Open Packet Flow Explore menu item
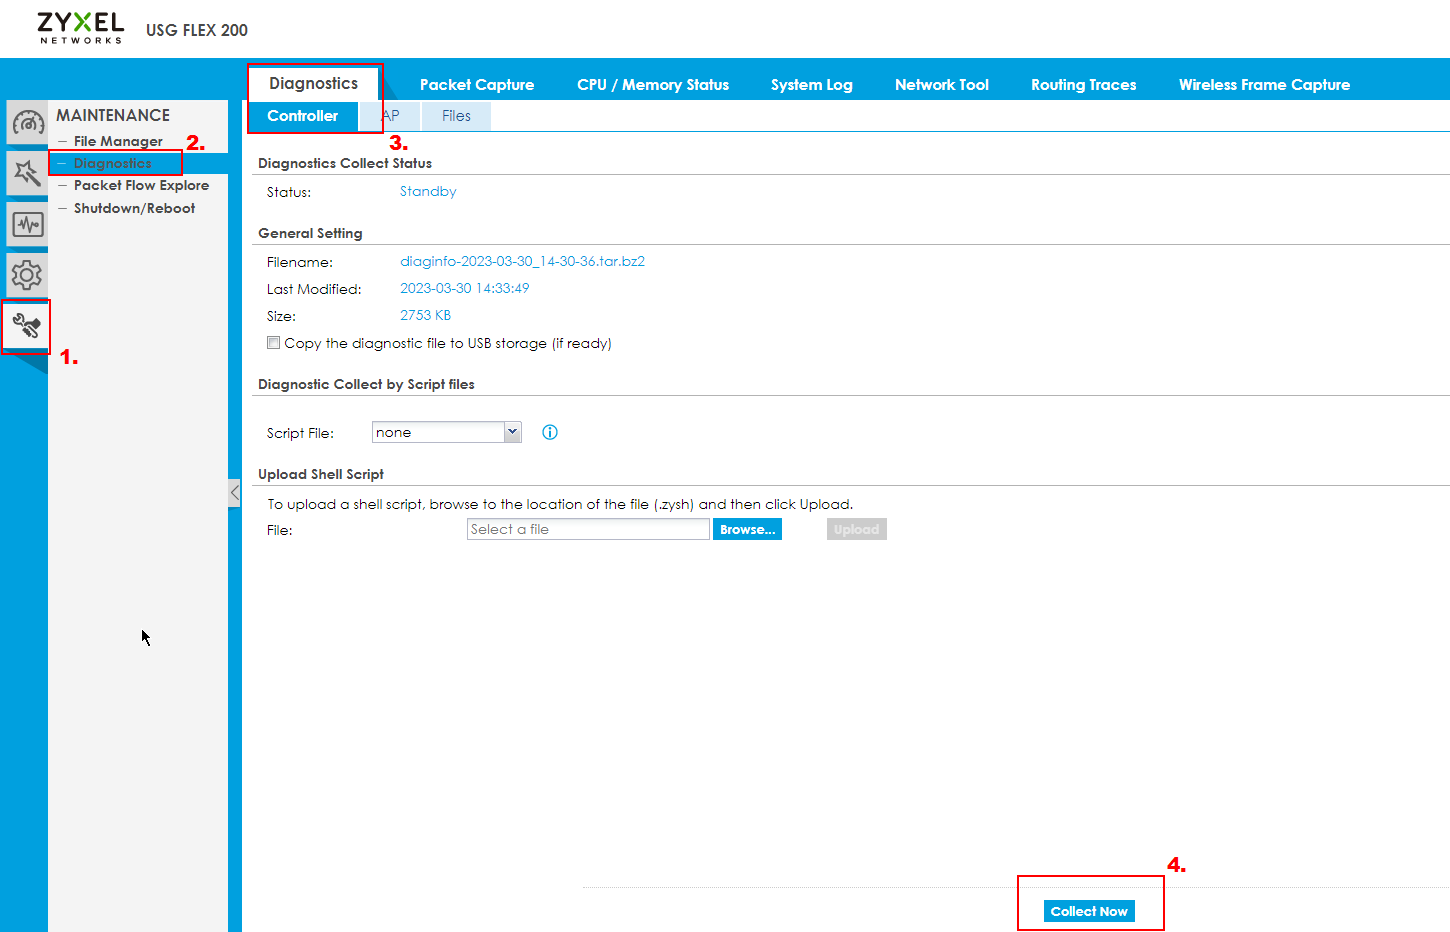The width and height of the screenshot is (1450, 932). [x=141, y=185]
